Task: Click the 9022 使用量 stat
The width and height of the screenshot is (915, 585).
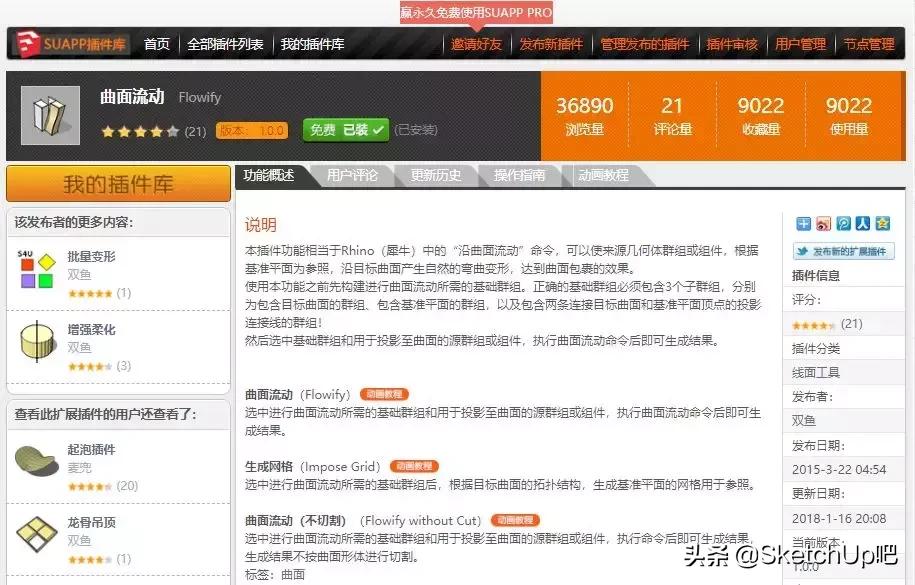Action: coord(848,116)
